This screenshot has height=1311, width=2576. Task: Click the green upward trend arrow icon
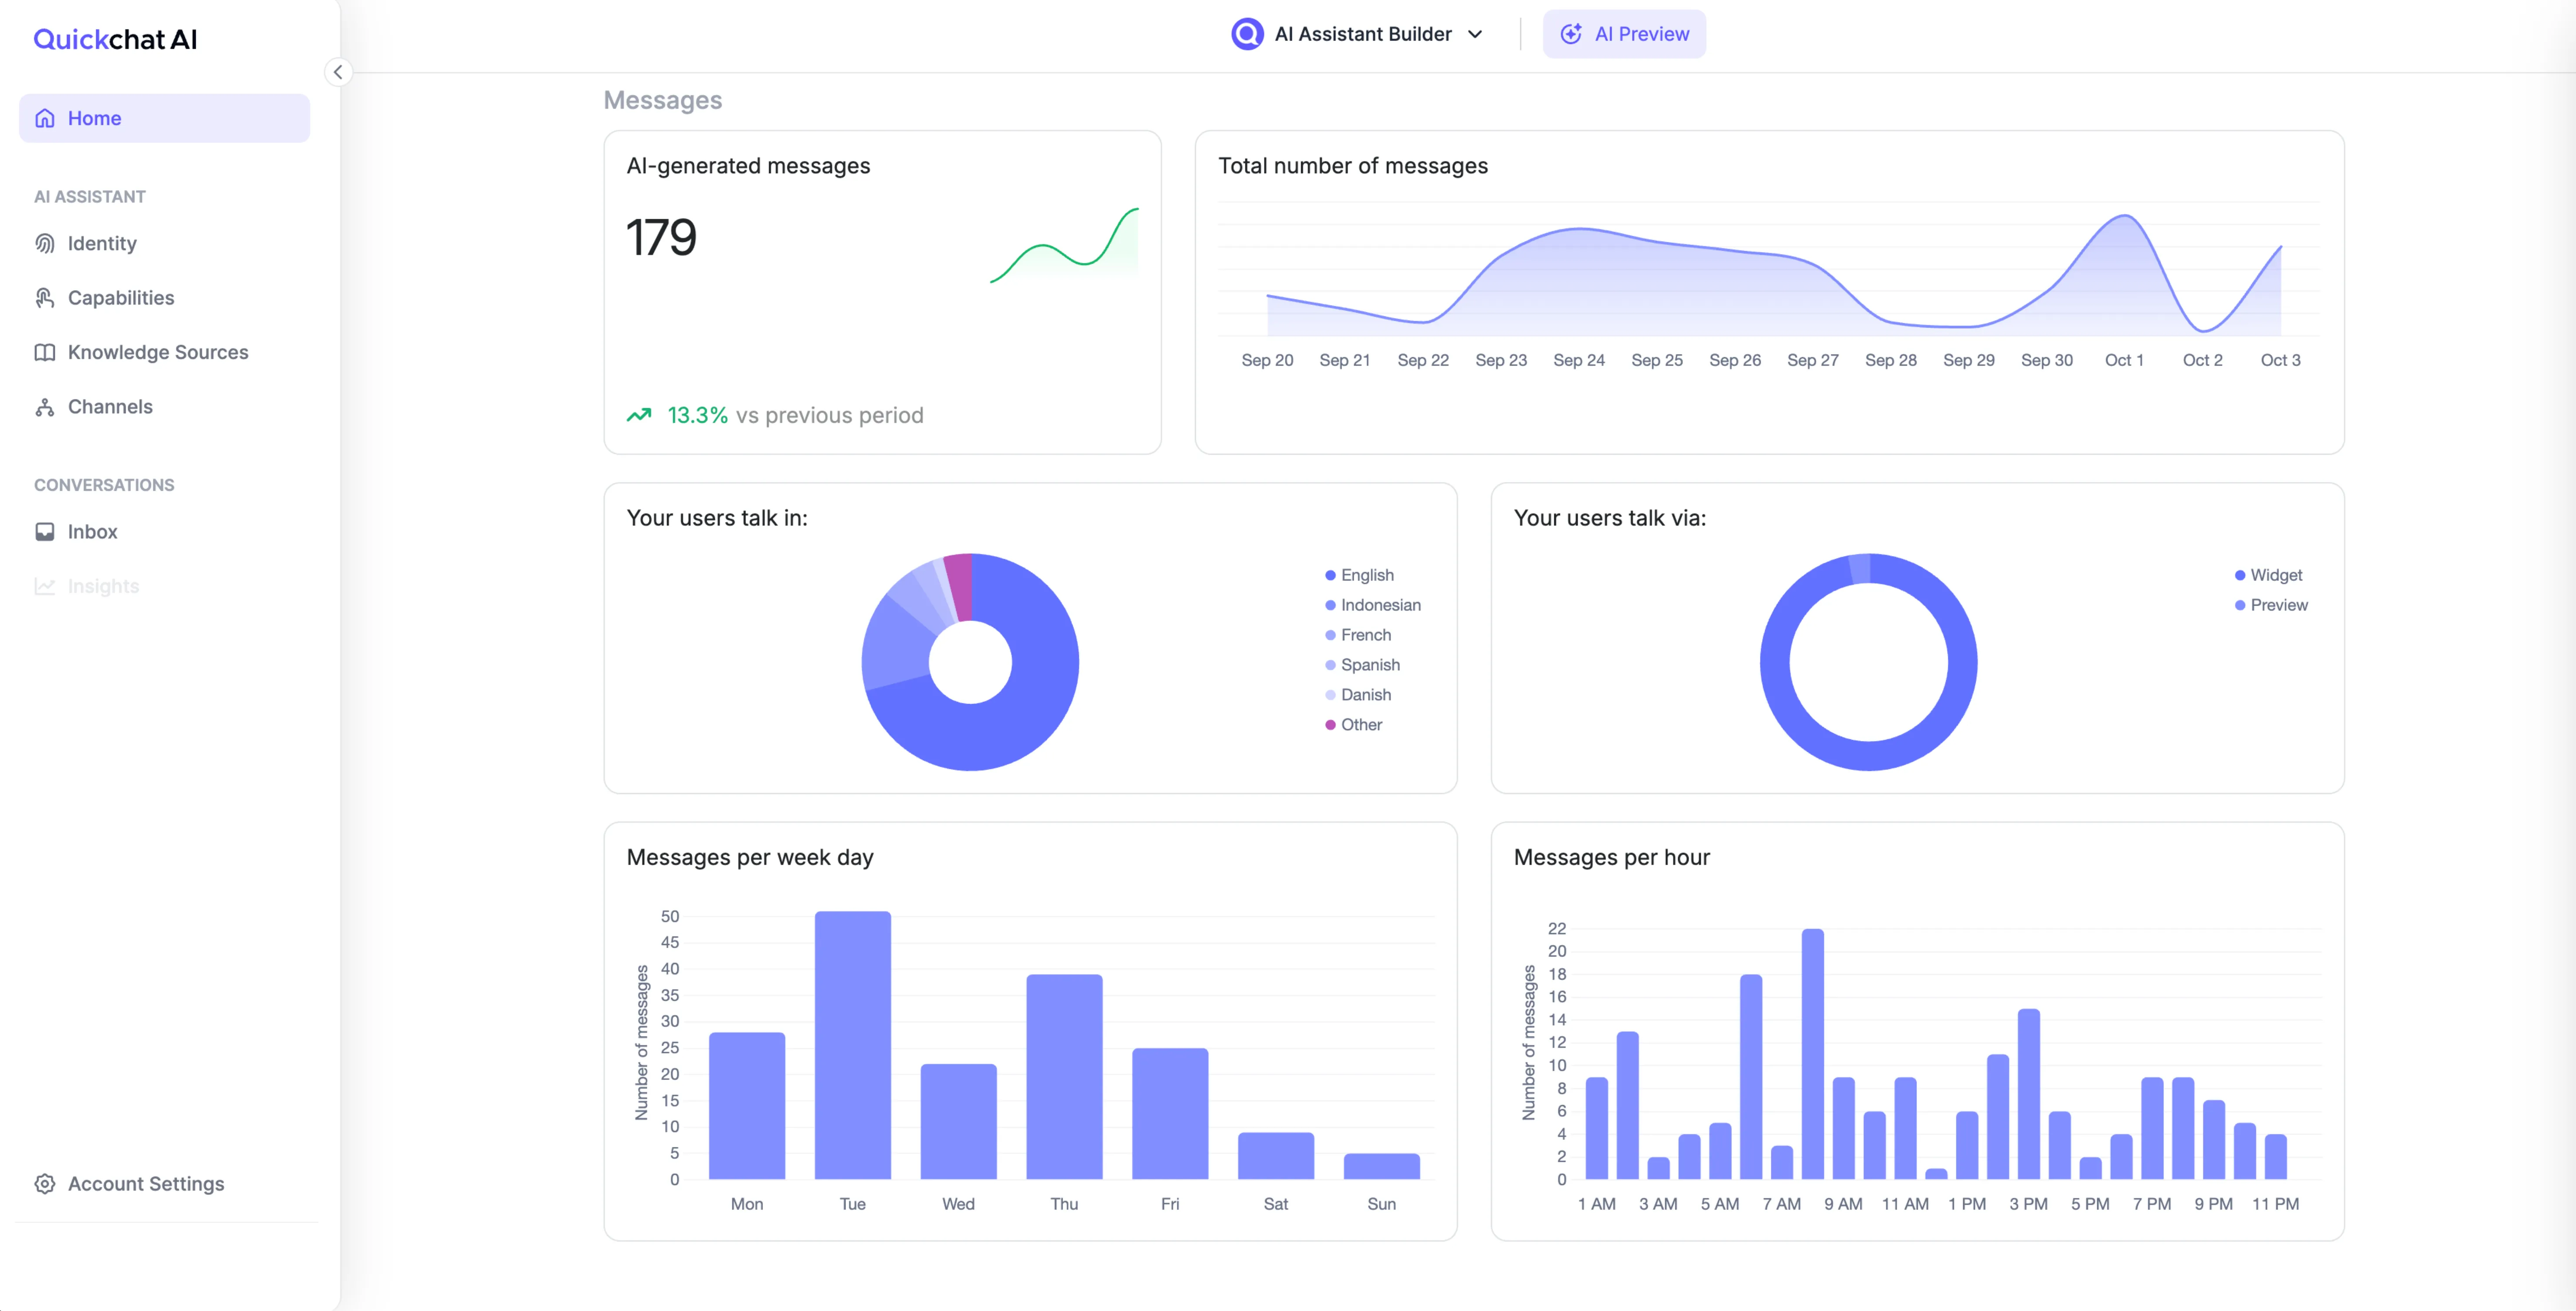(639, 415)
